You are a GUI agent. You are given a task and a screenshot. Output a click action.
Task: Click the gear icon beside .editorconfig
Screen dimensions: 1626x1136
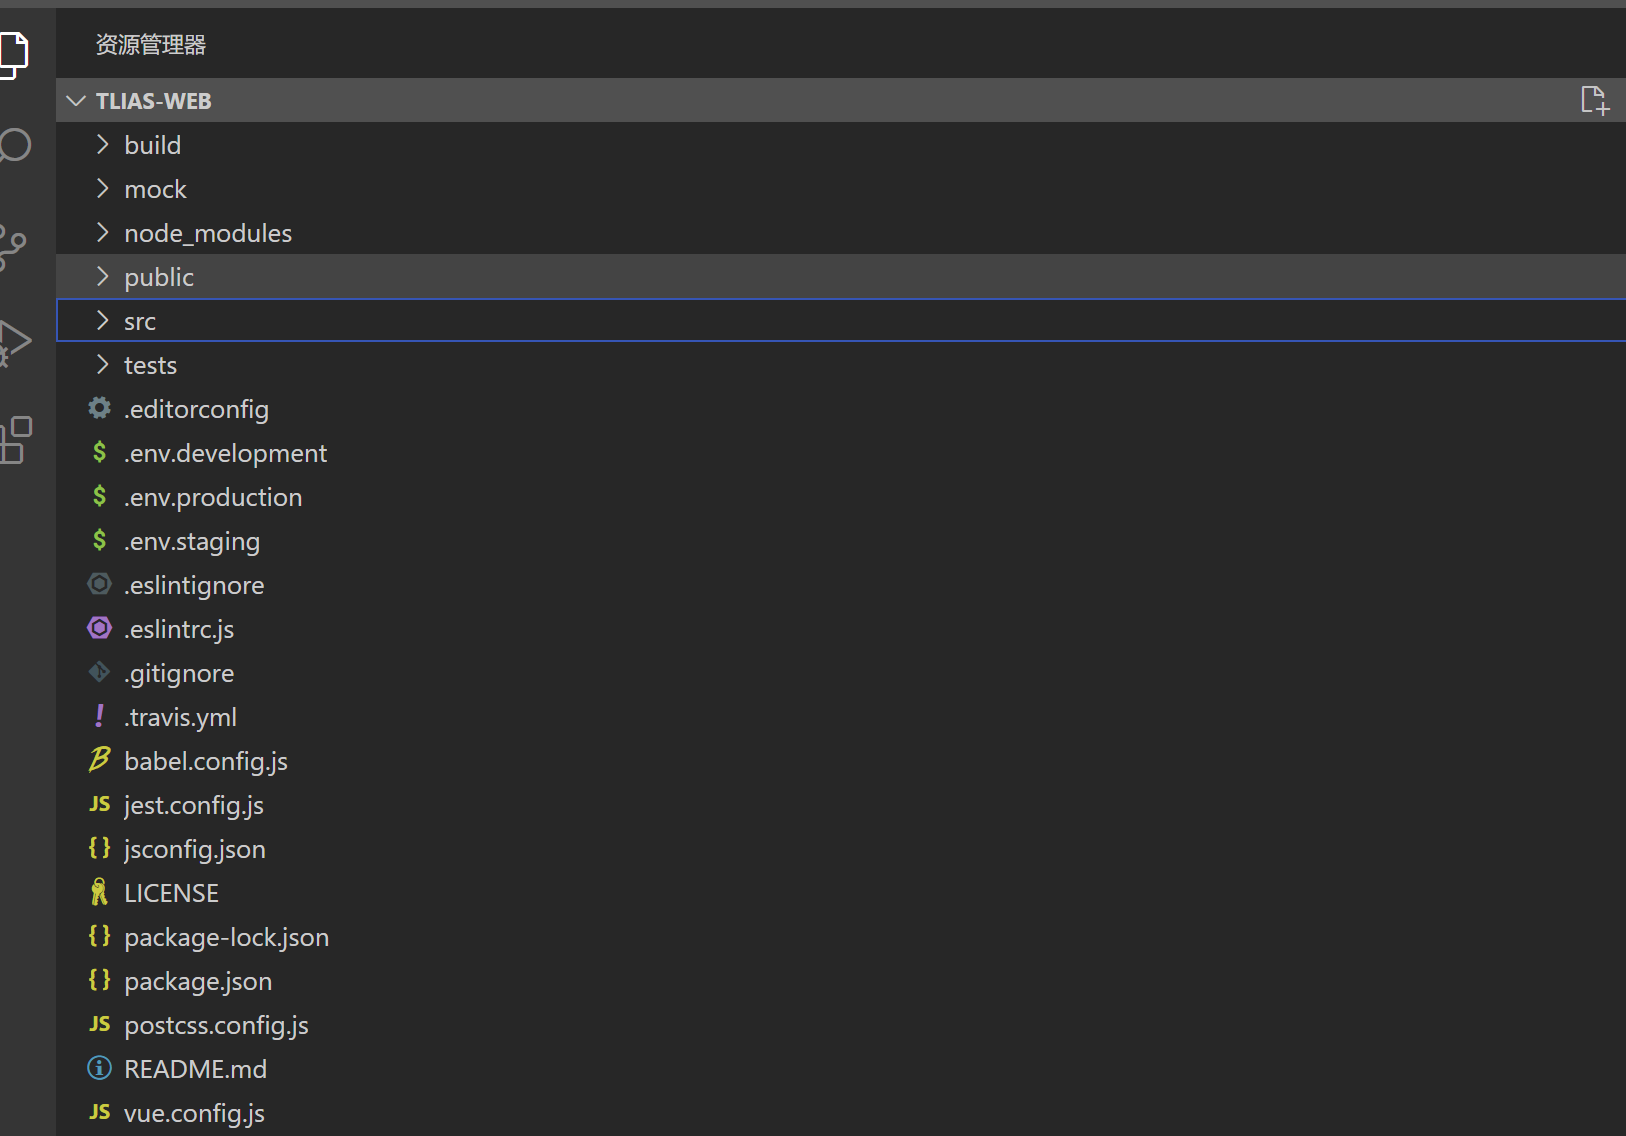[x=99, y=408]
